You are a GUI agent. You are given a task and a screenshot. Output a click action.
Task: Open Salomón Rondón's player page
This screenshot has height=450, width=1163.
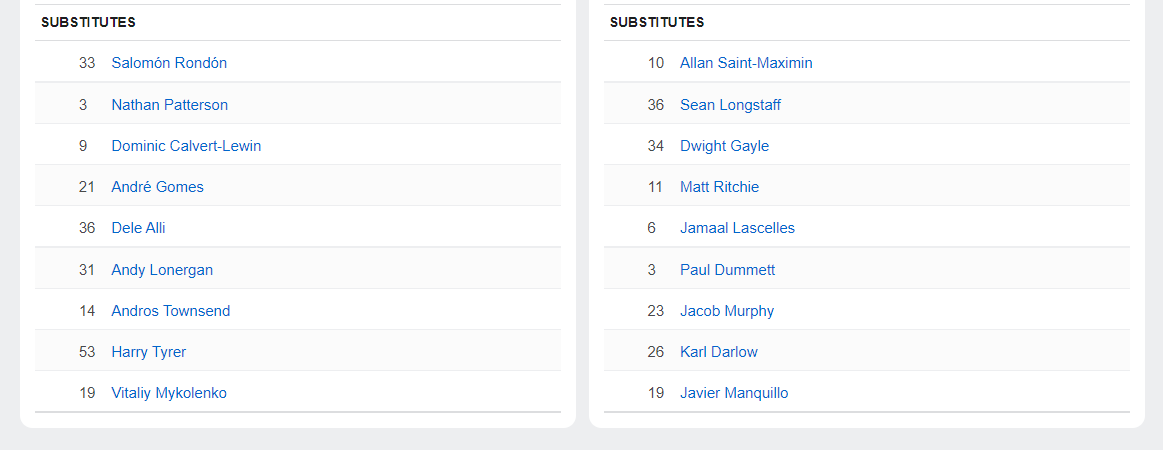coord(169,63)
